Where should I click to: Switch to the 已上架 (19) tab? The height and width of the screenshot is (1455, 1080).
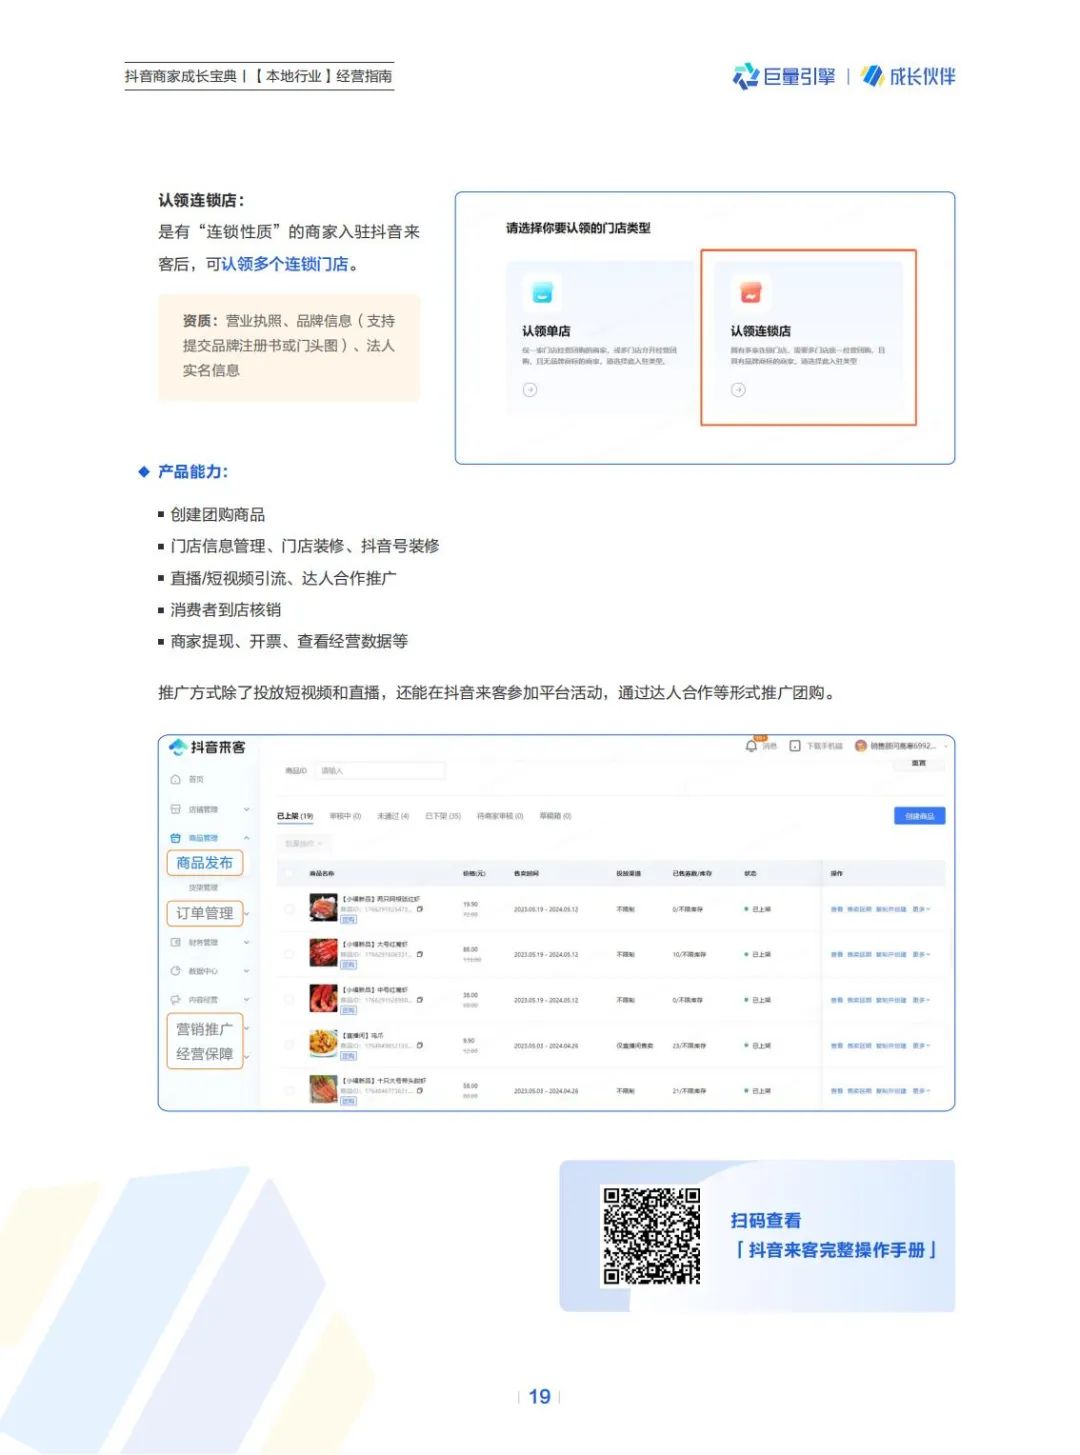click(x=295, y=816)
